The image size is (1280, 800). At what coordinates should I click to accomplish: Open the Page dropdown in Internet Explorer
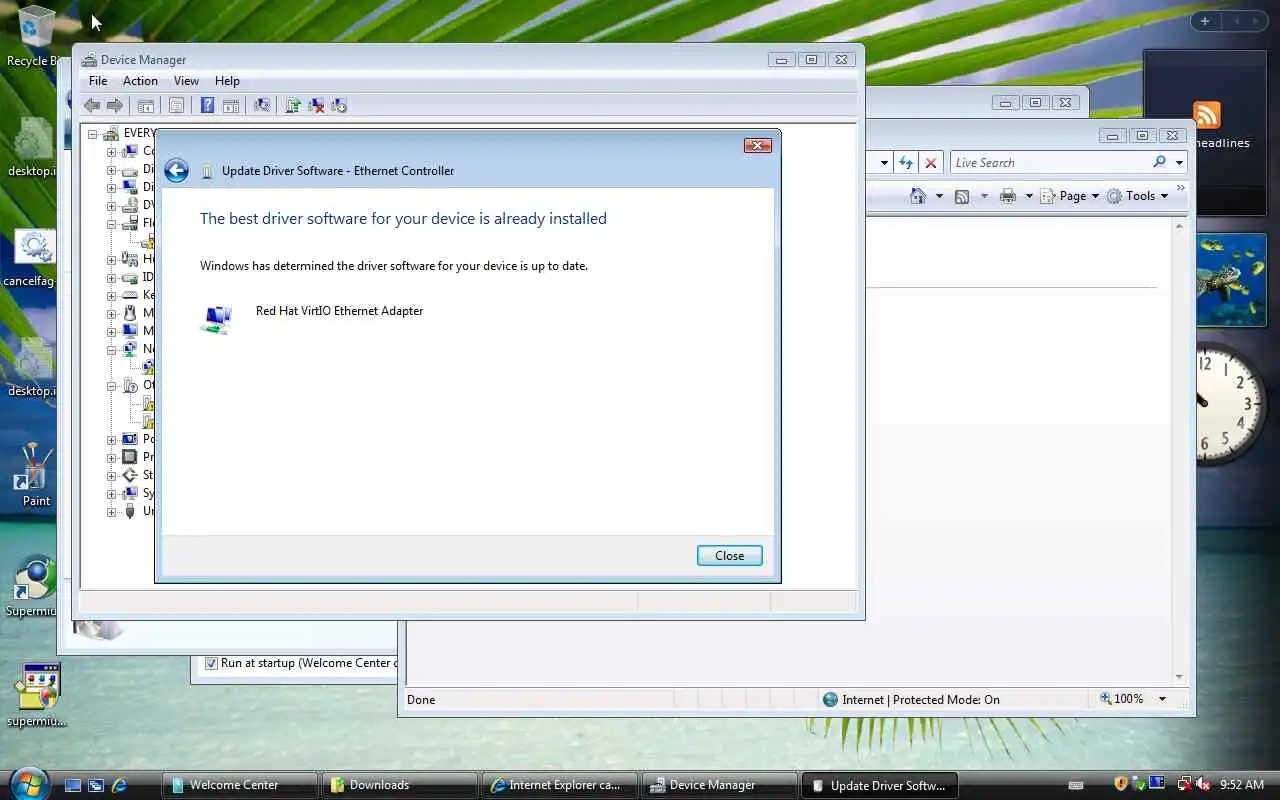pyautogui.click(x=1069, y=196)
